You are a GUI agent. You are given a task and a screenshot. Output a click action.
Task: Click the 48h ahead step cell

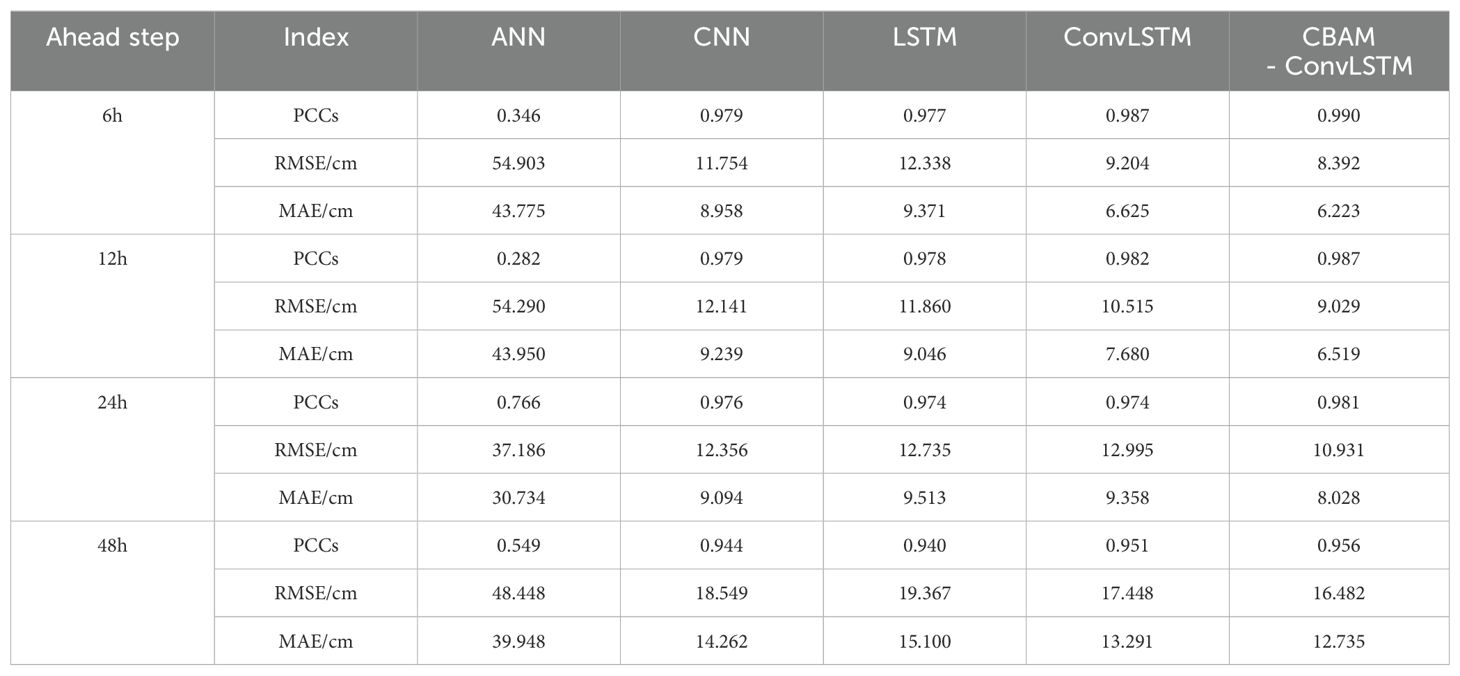[x=112, y=546]
